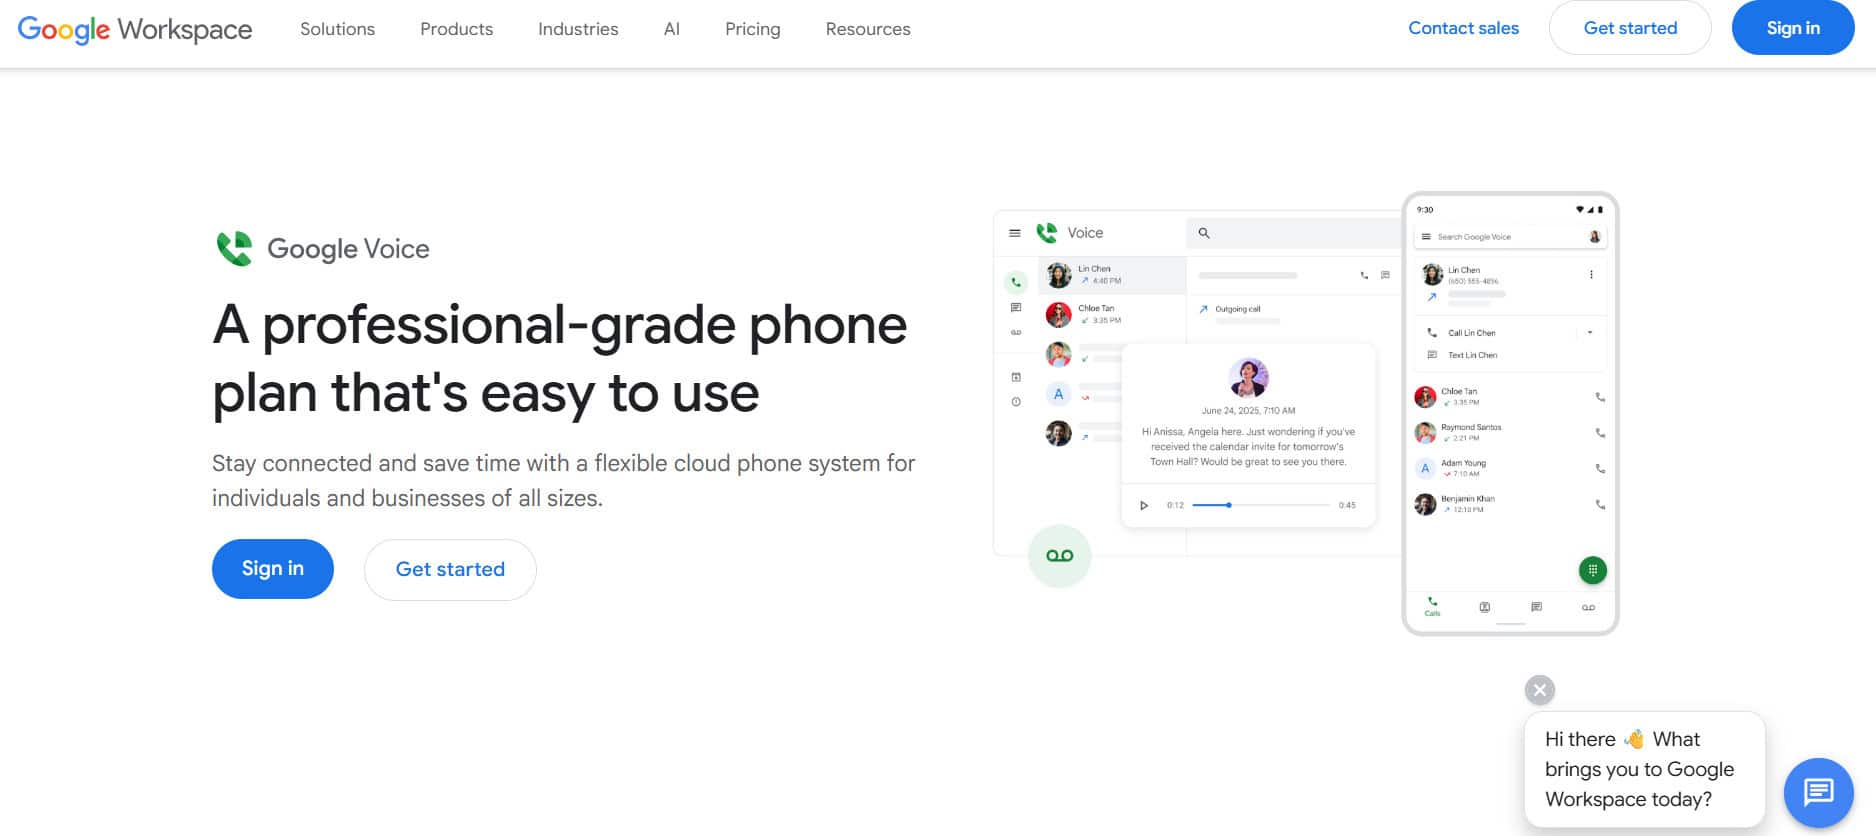Image resolution: width=1876 pixels, height=836 pixels.
Task: Click the search magnifier in Voice desktop mockup
Action: point(1204,233)
